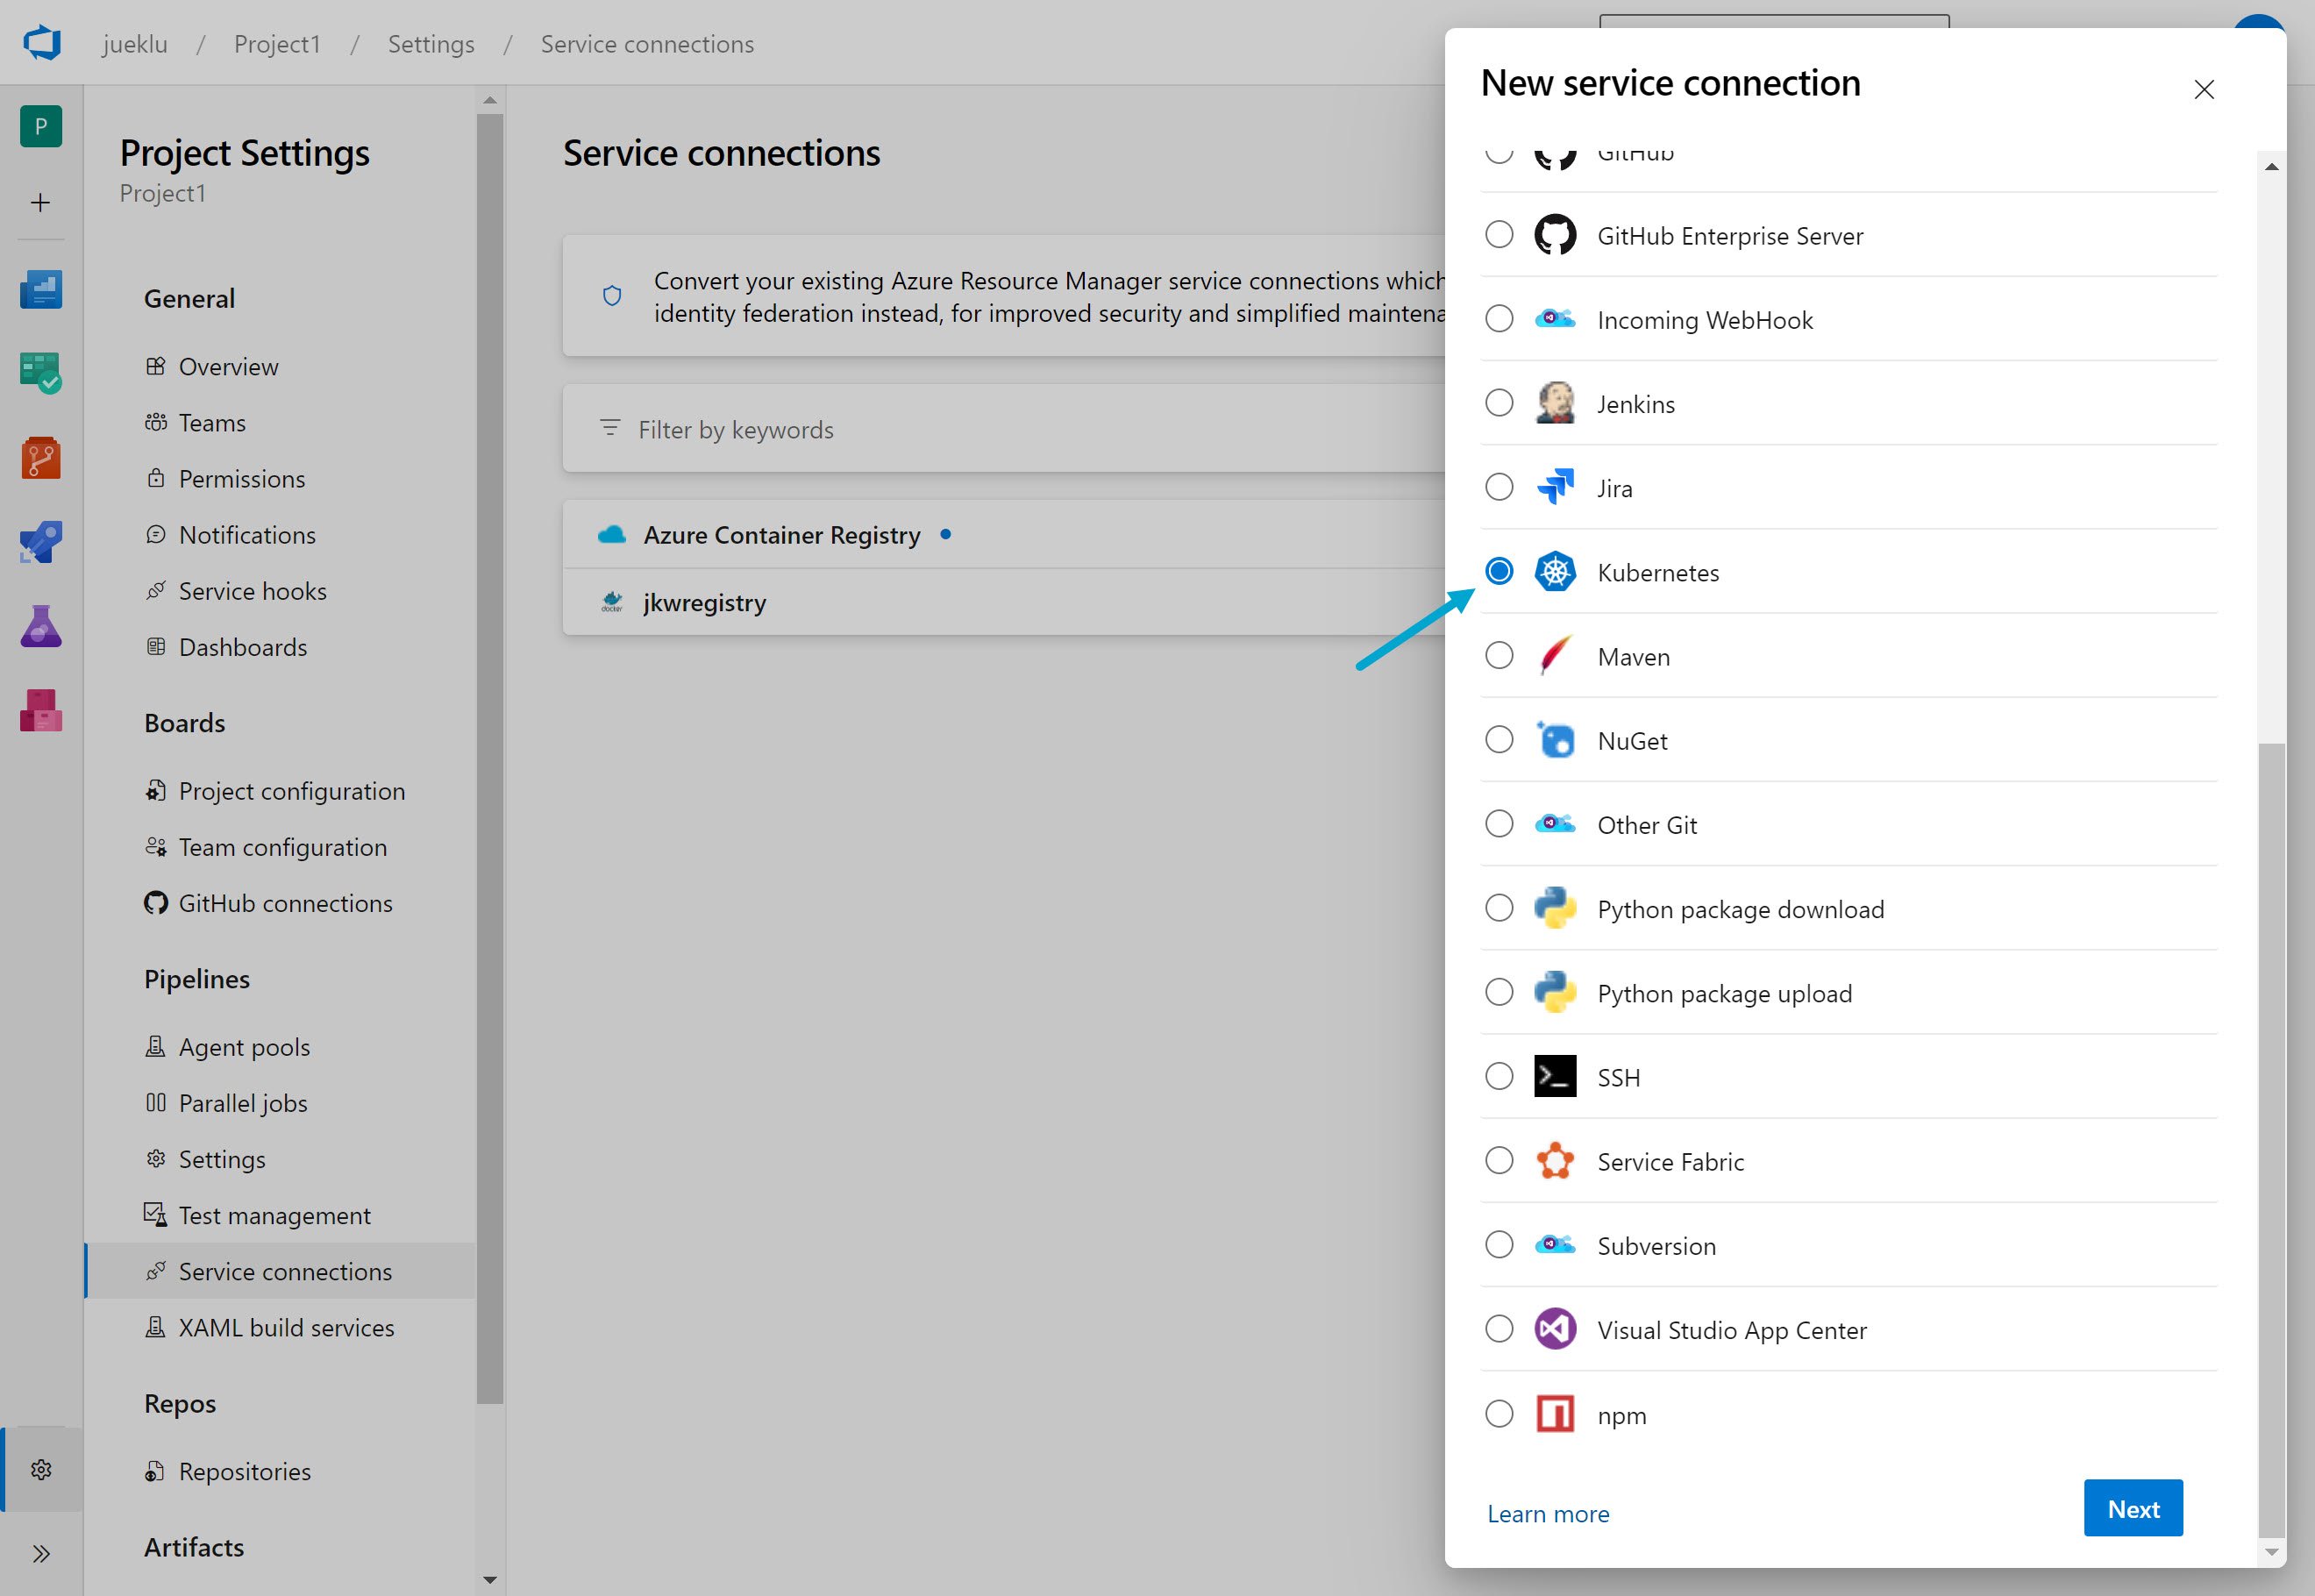The width and height of the screenshot is (2315, 1596).
Task: Open the Overview summary icon in left rail
Action: (x=40, y=289)
